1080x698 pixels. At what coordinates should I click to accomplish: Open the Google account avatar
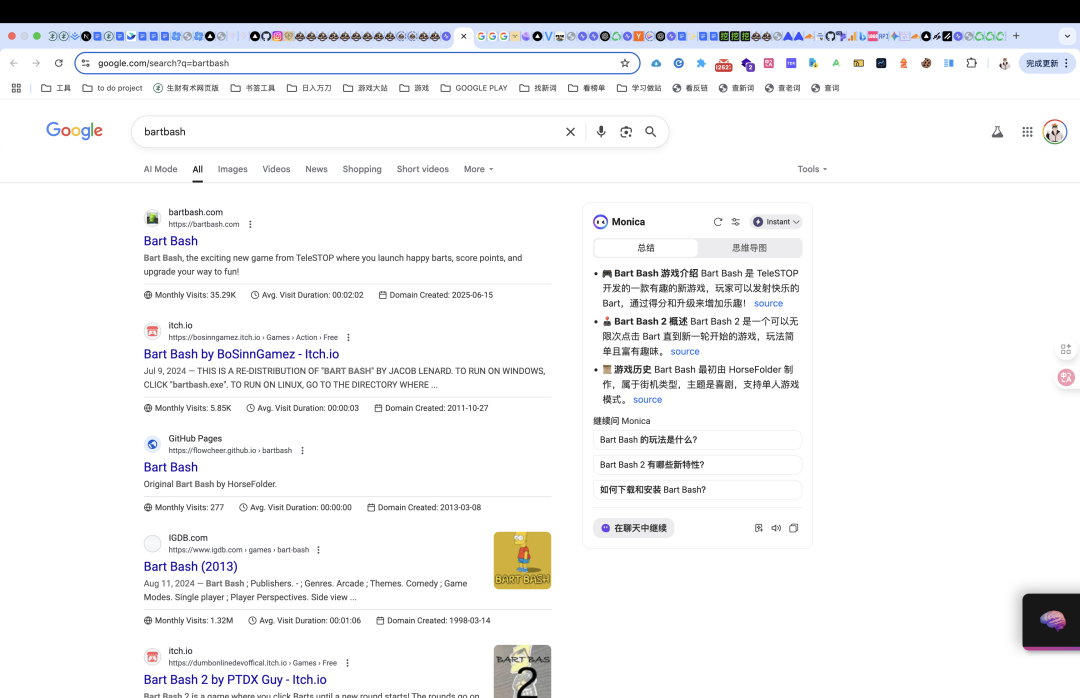click(x=1055, y=132)
